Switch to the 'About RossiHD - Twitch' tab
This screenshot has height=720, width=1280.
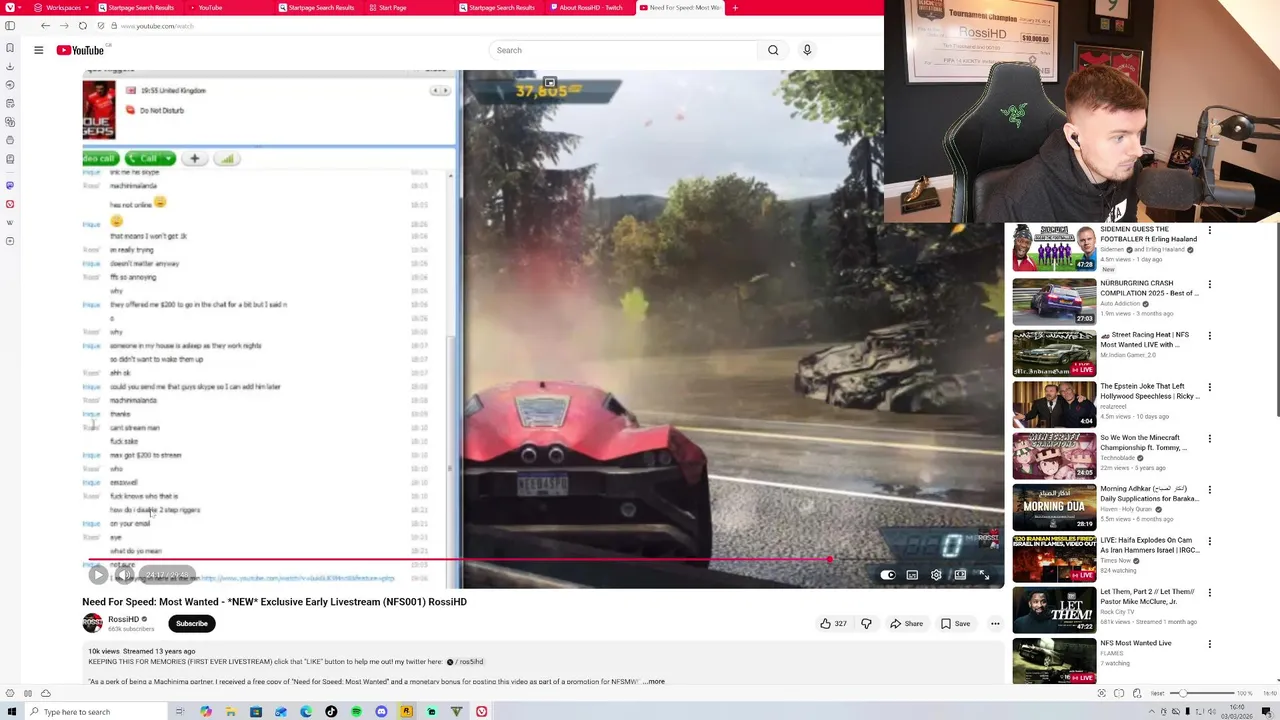click(x=590, y=7)
